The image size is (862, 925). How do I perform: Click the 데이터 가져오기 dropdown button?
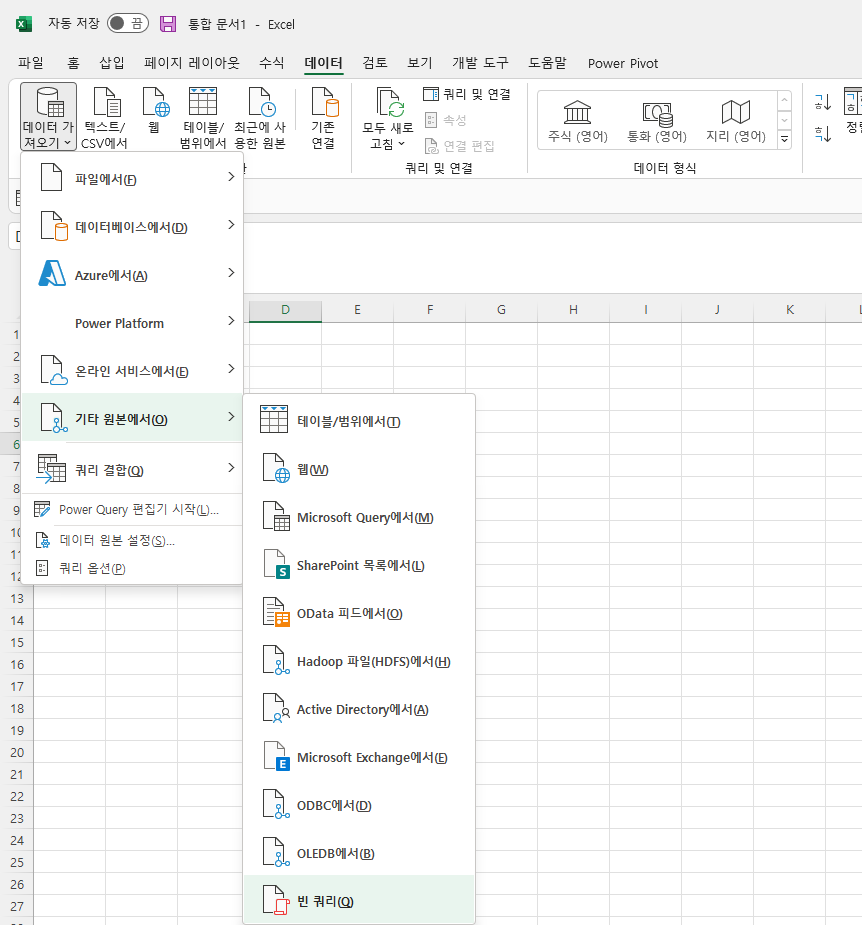click(x=48, y=117)
